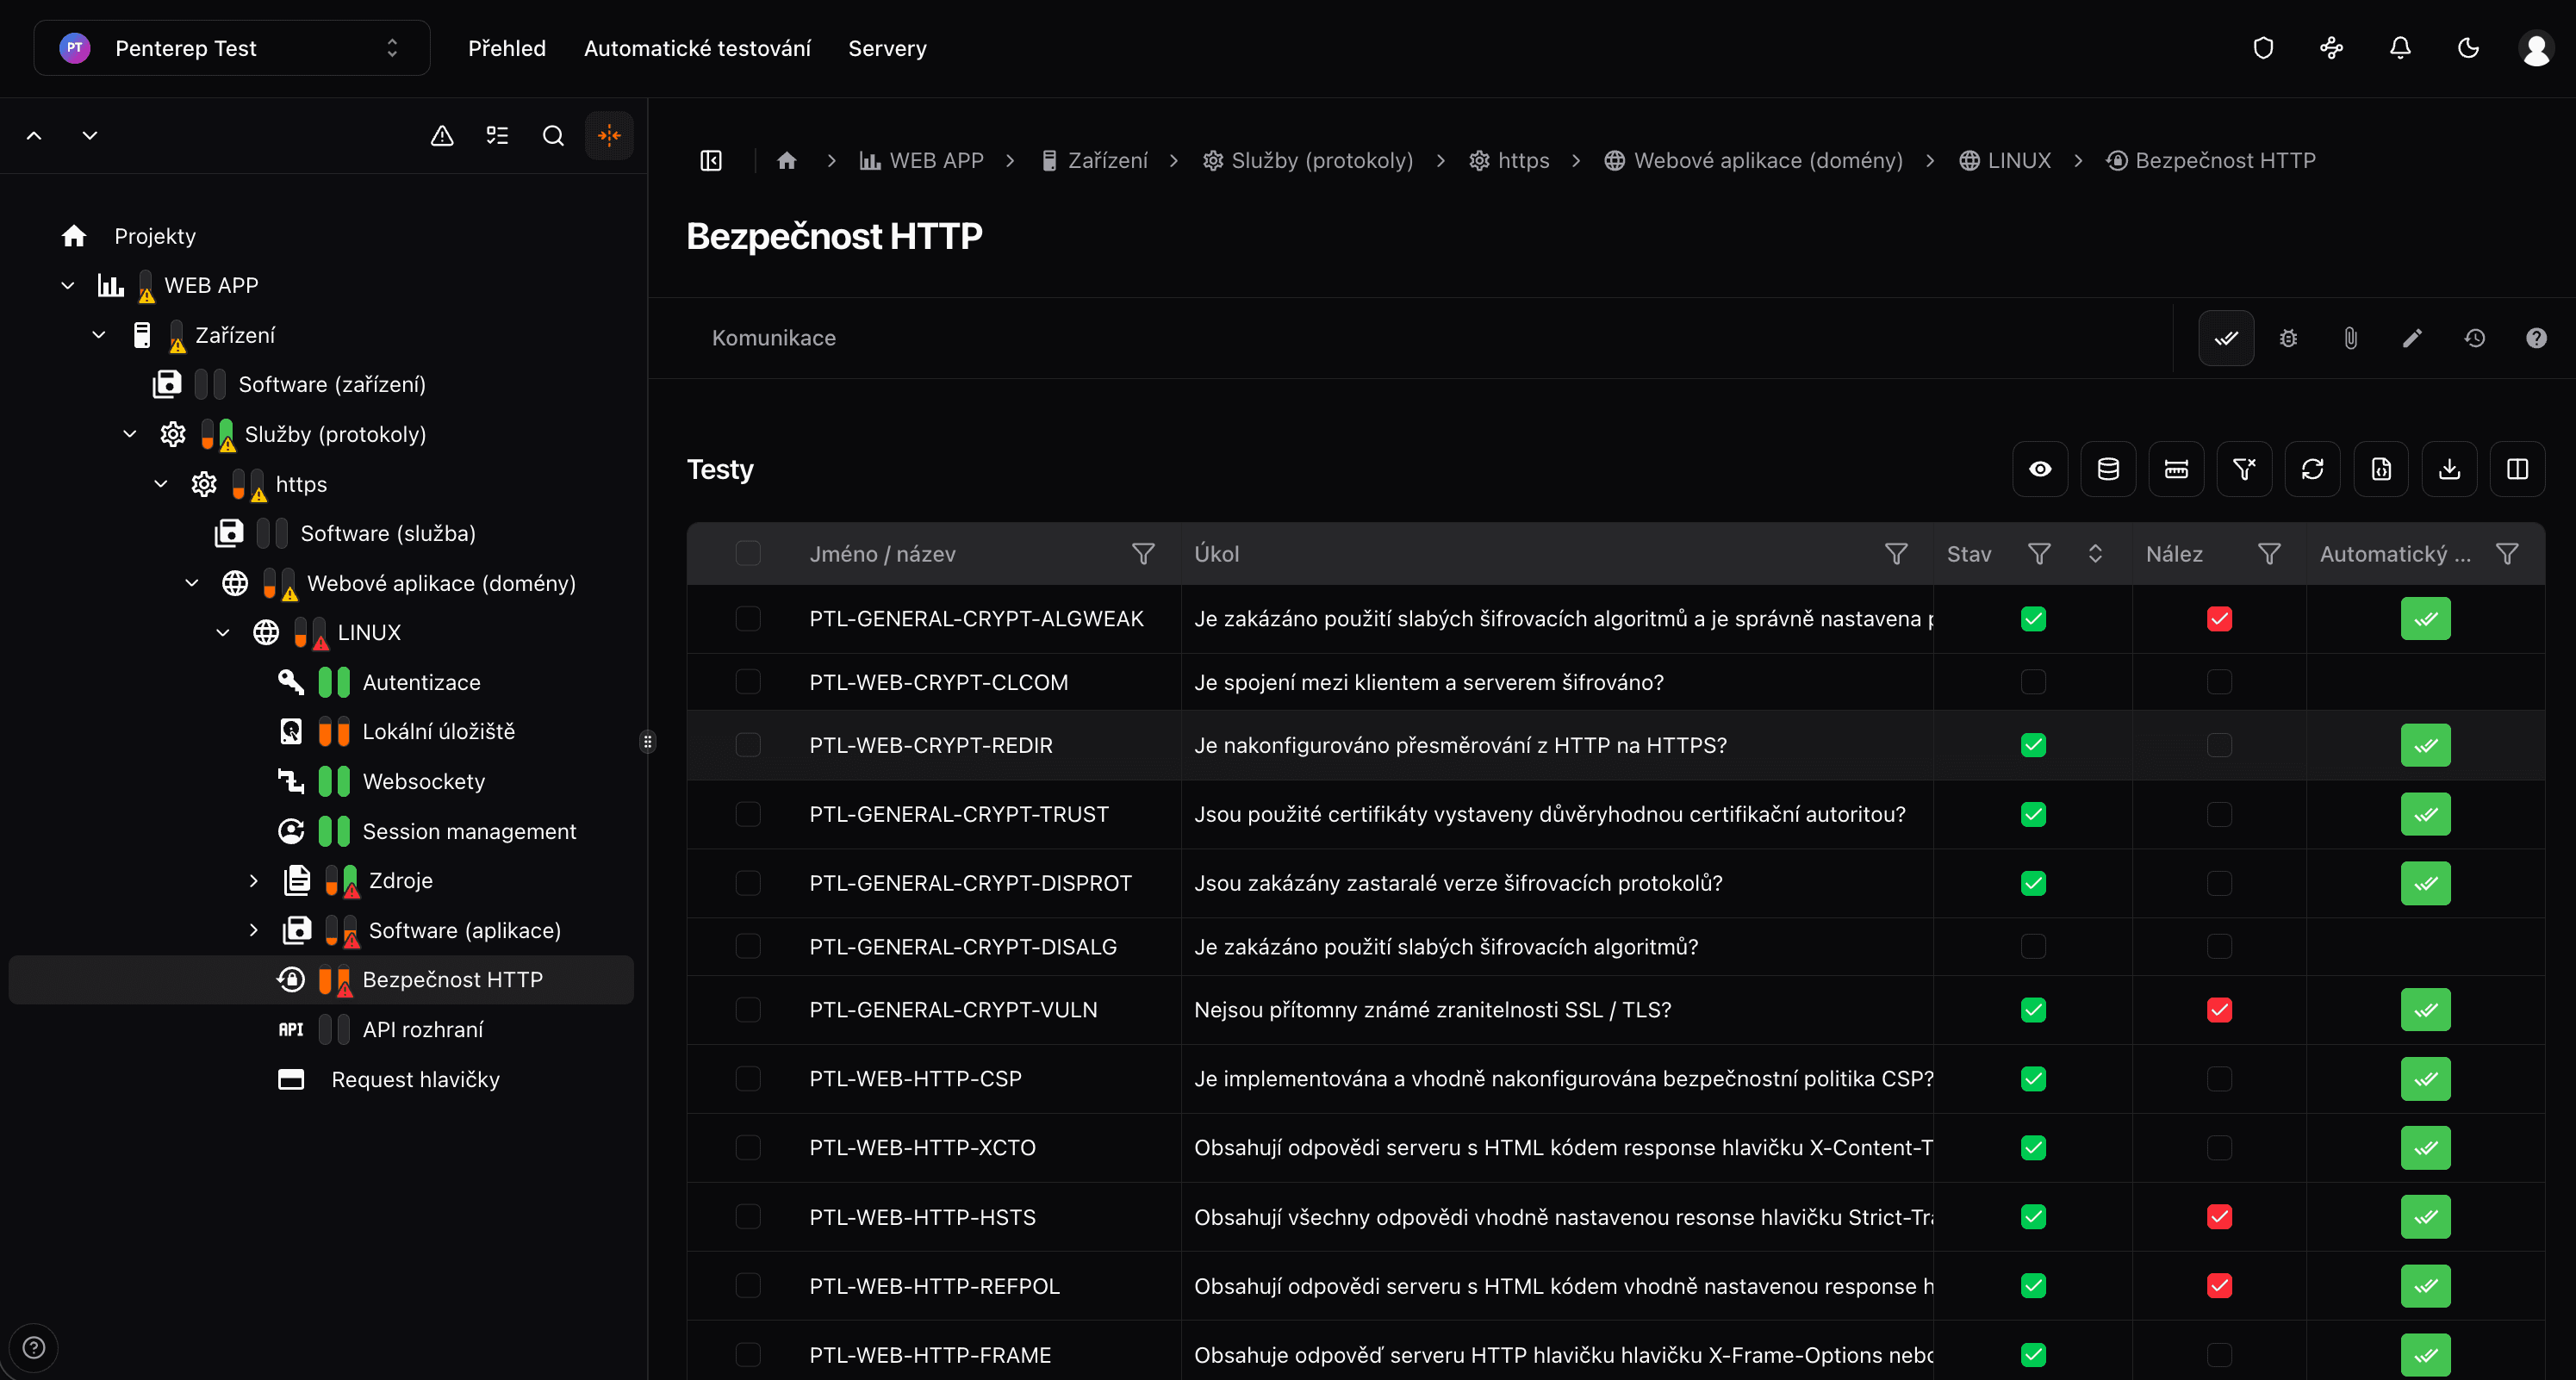Click the download icon in Testy toolbar

coord(2449,469)
